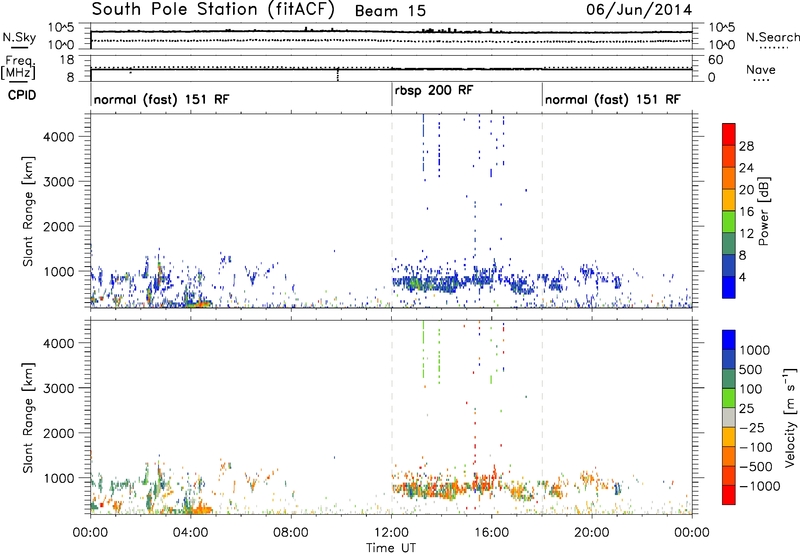
Task: Click the 'rbsp 200 RF' CPID label
Action: 434,90
